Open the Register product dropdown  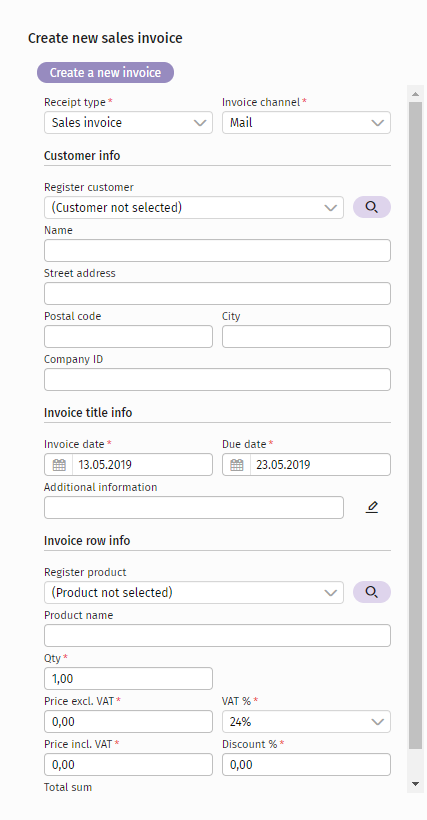click(x=194, y=593)
